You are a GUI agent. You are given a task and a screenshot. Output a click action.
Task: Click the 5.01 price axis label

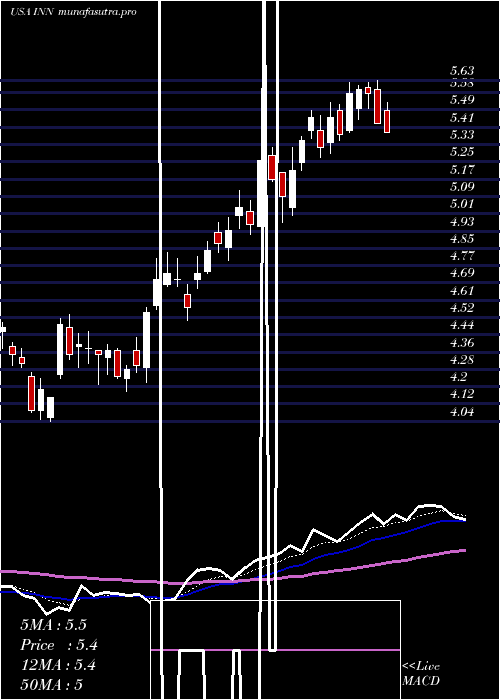tap(462, 204)
